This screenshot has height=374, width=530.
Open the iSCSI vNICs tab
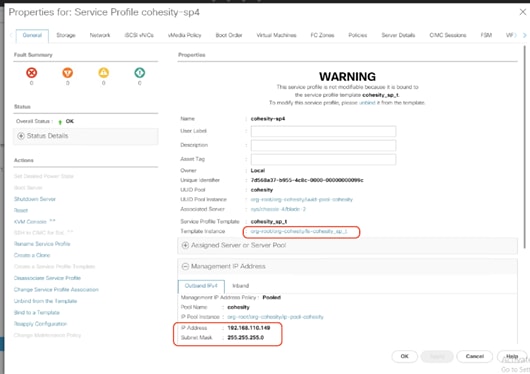coord(139,35)
